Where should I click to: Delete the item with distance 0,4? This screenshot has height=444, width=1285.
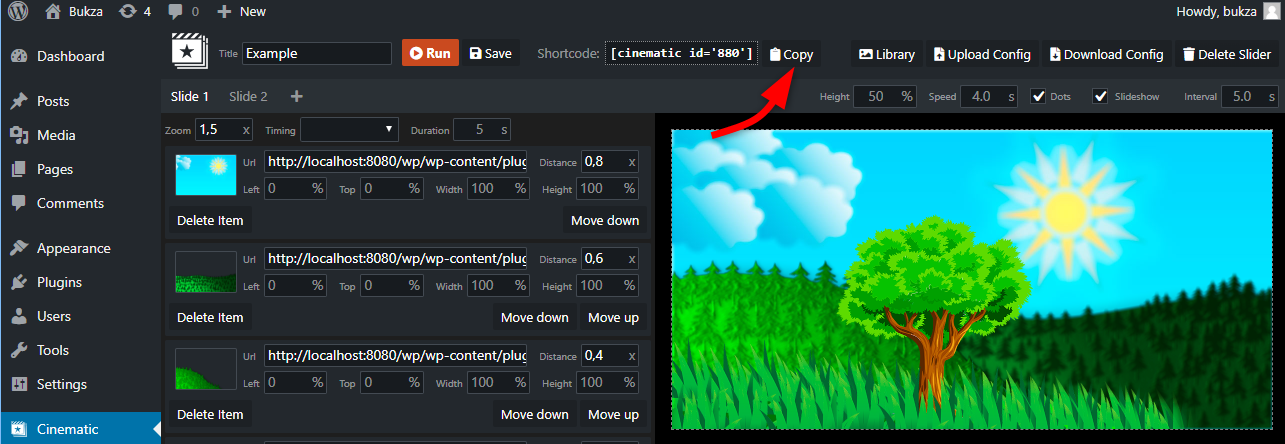pyautogui.click(x=210, y=414)
